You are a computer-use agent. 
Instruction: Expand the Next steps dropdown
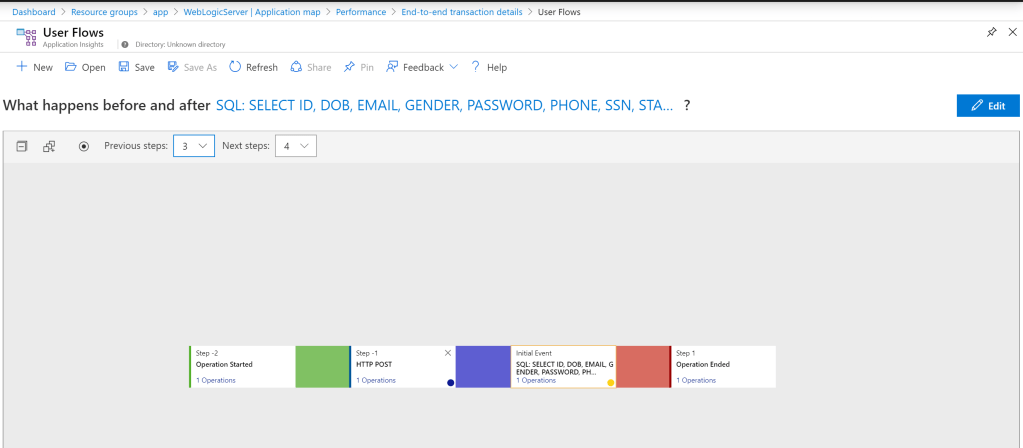295,146
